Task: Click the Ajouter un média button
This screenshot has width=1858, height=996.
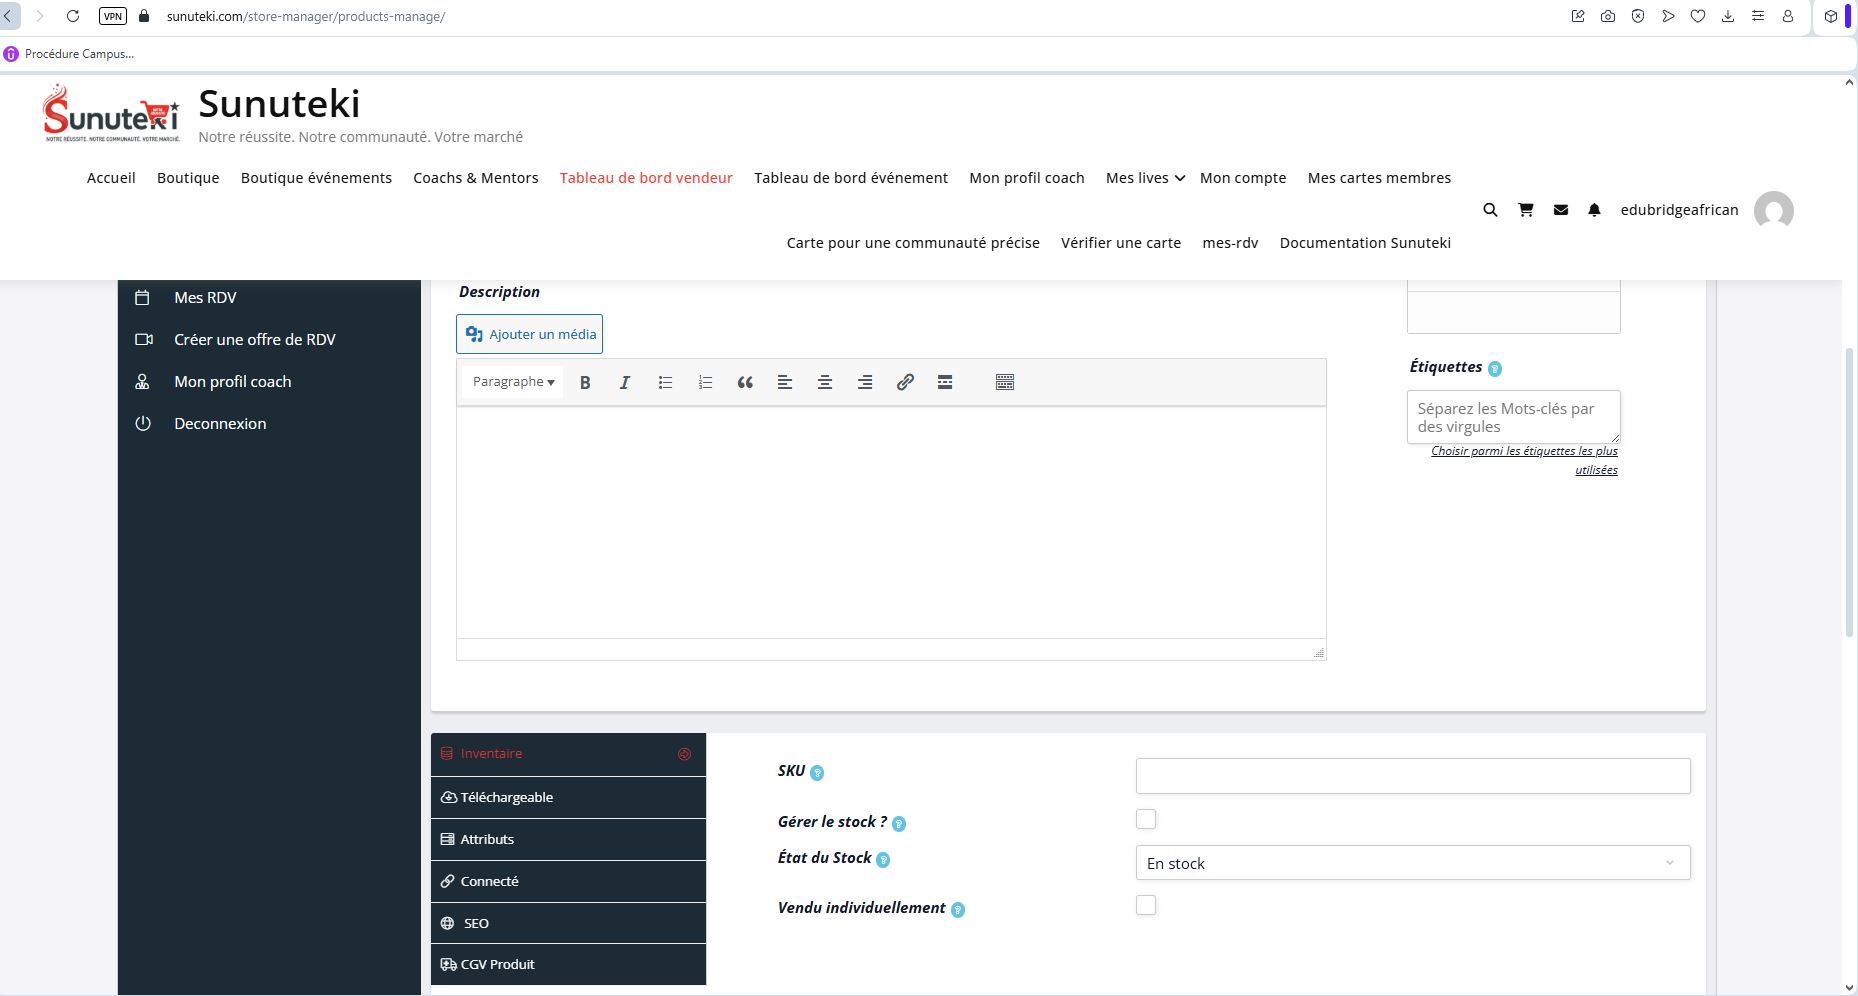Action: [530, 334]
